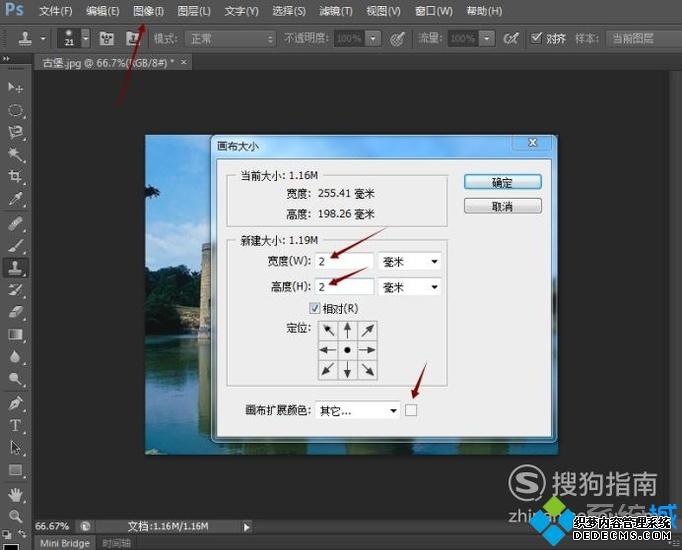Set anchor to center dot
682x550 pixels.
click(348, 350)
